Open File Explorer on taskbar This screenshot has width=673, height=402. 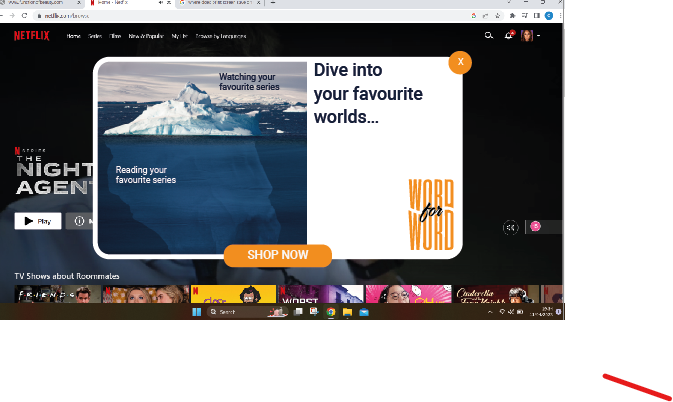[x=347, y=312]
